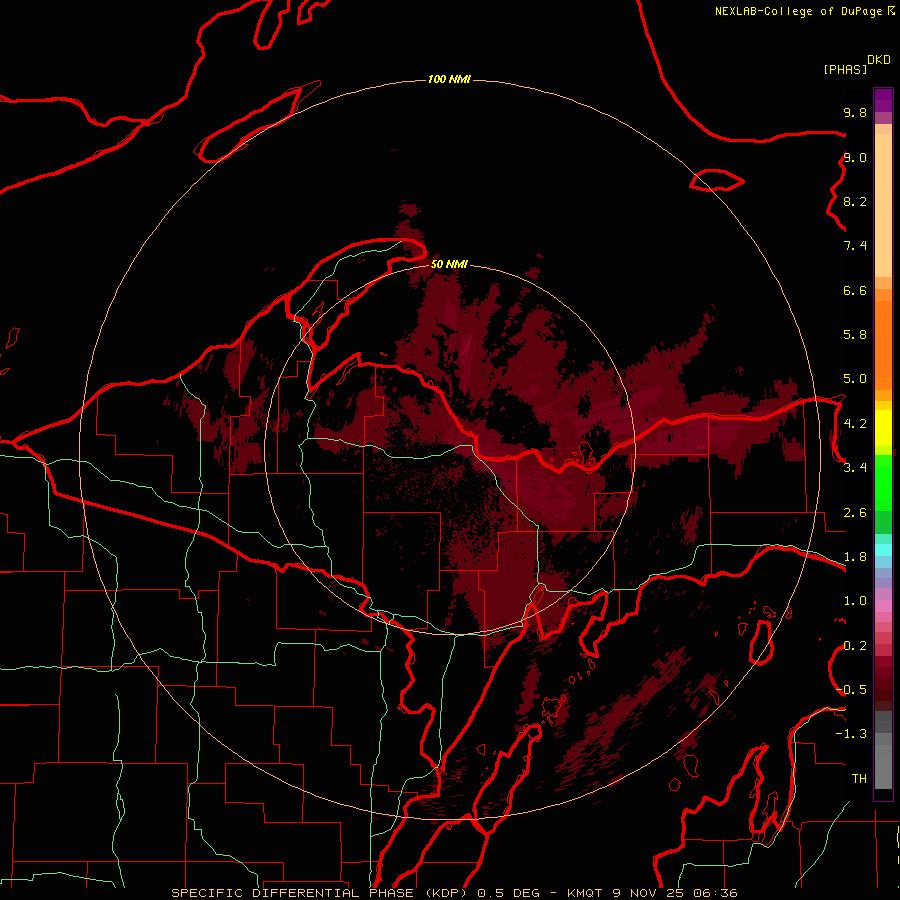Click the 9.0 scale value

click(x=855, y=157)
